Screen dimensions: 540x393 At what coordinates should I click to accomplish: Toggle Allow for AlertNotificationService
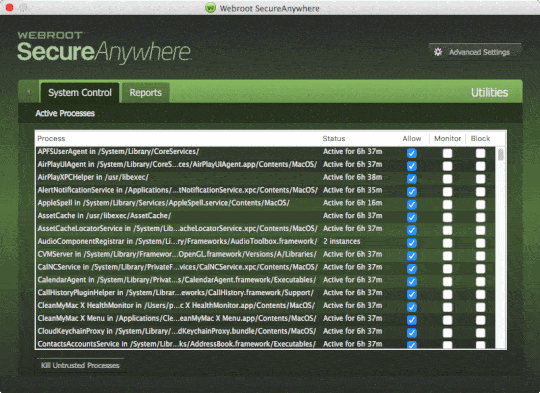click(412, 192)
